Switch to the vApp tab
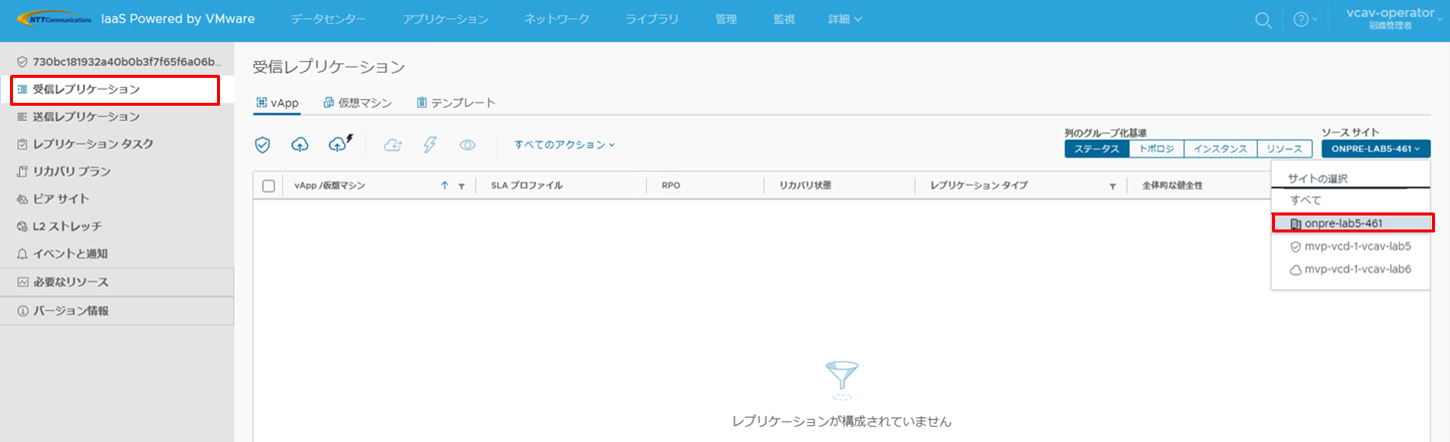This screenshot has height=442, width=1450. (x=277, y=102)
